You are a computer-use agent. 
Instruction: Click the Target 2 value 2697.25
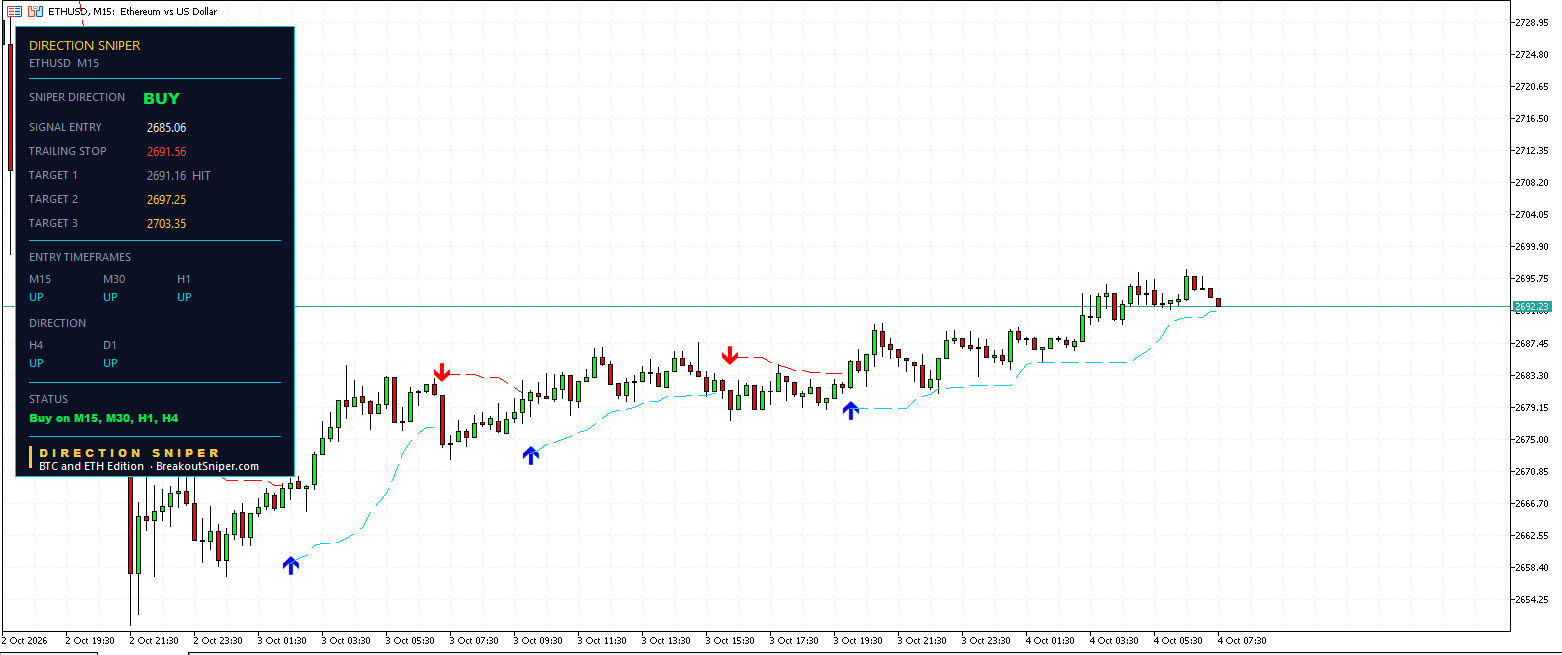coord(166,200)
